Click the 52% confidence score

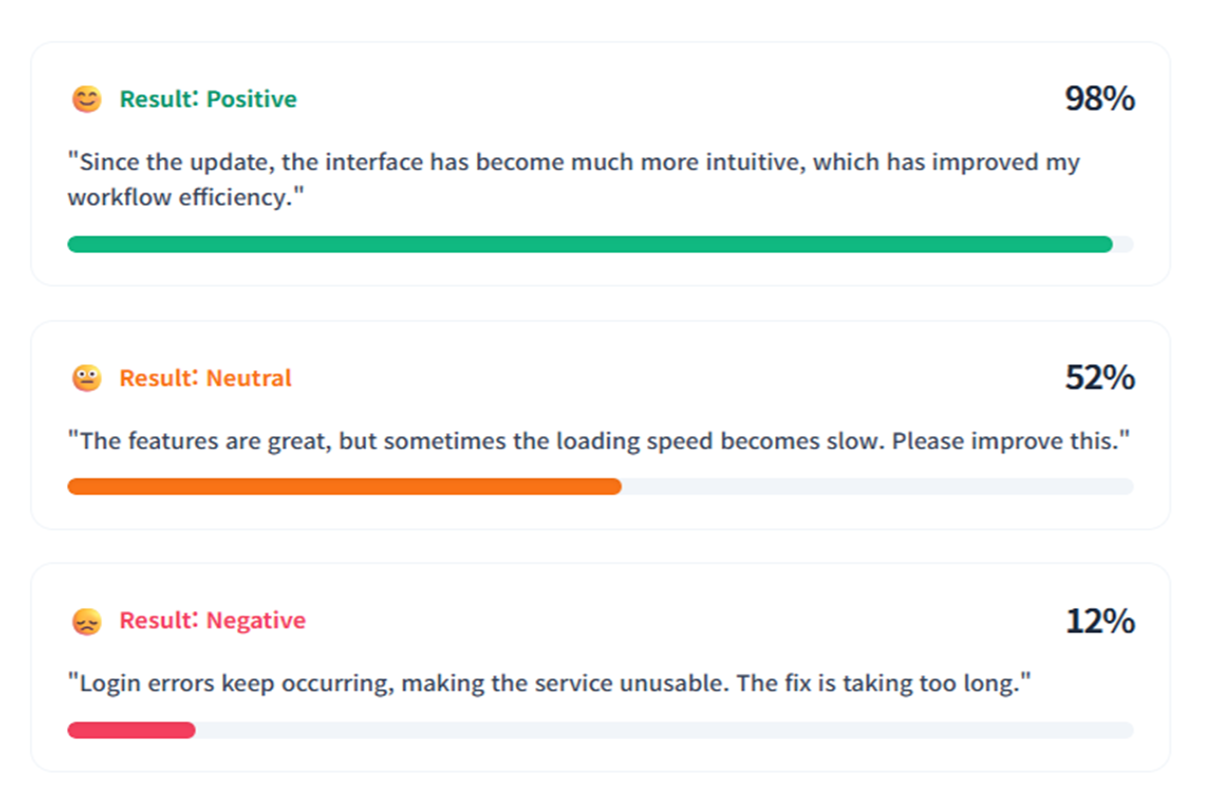pyautogui.click(x=1099, y=378)
